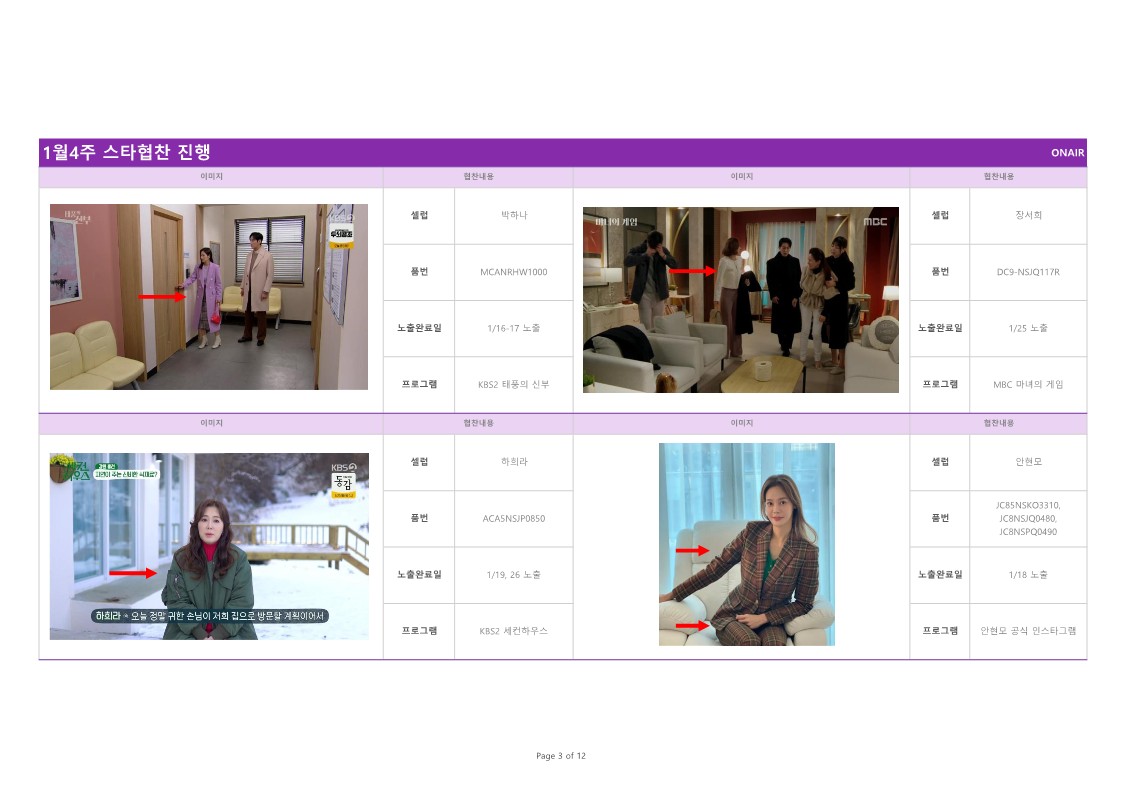Screen dimensions: 1123x794
Task: Select the celebrity name '장서희'
Action: tap(1028, 215)
